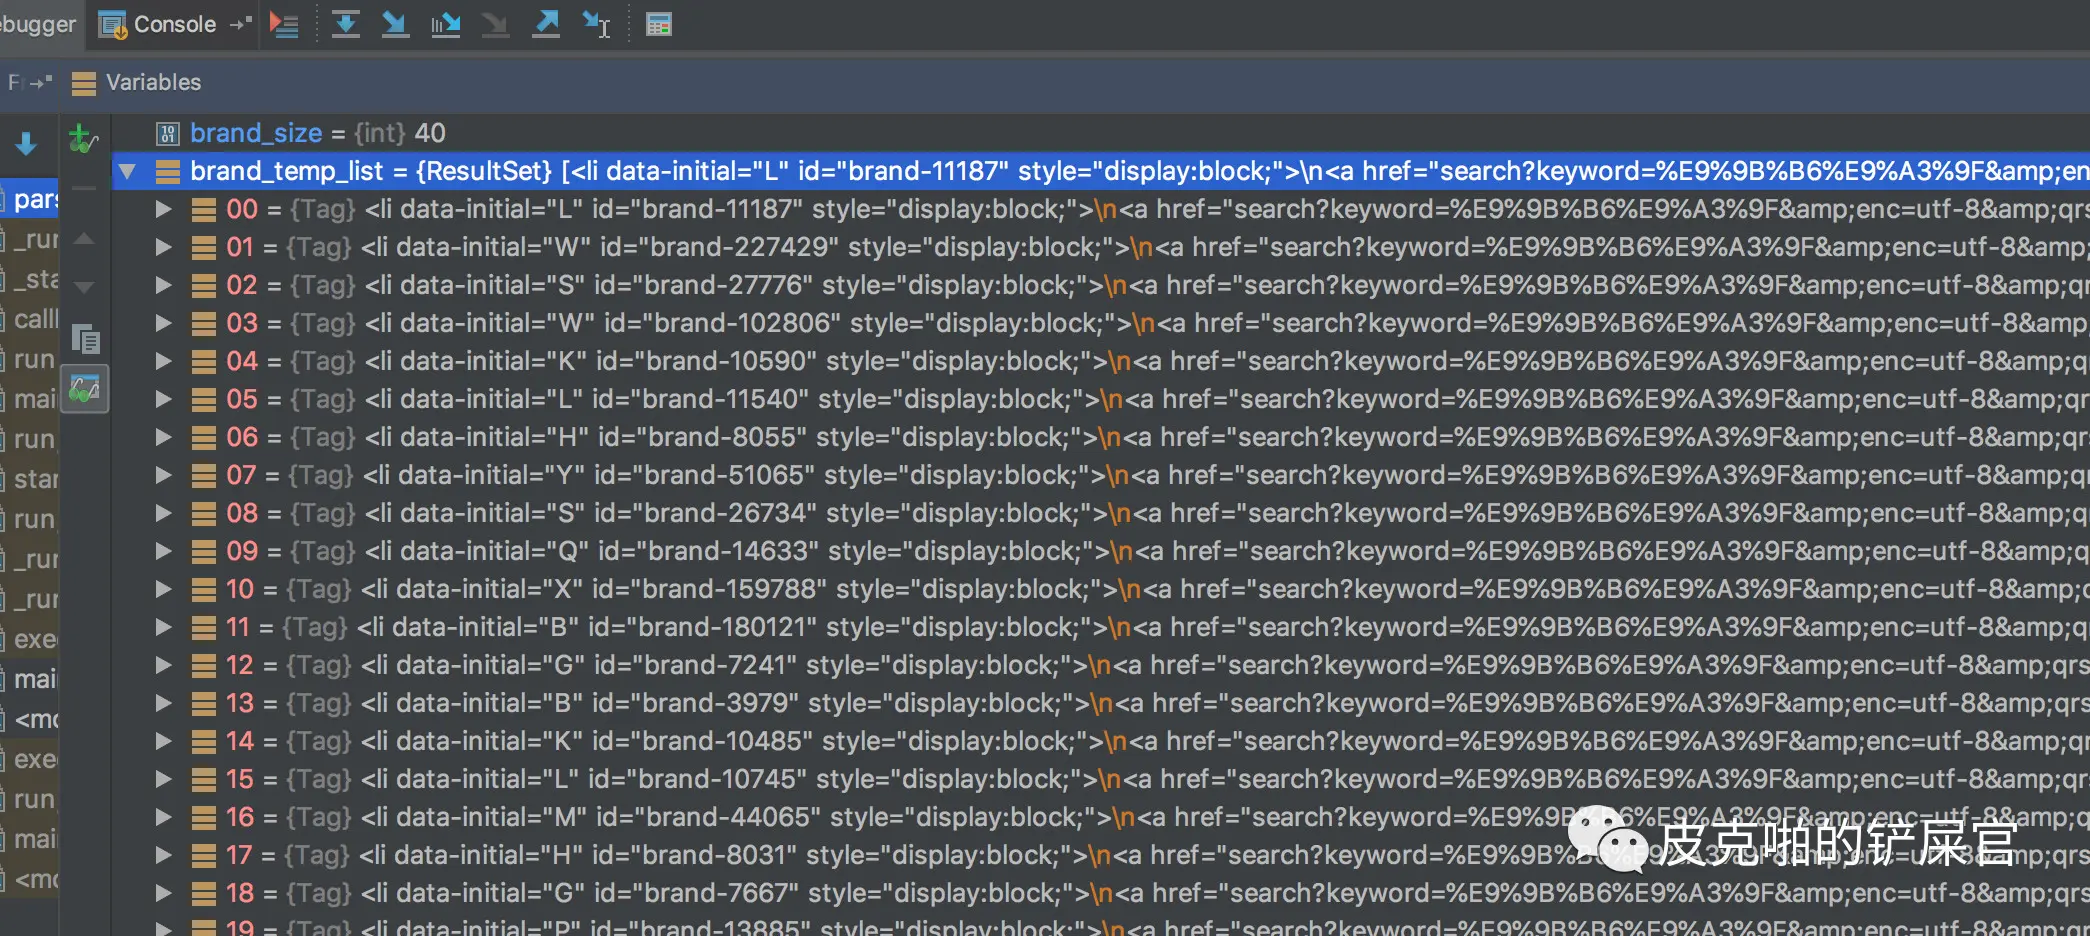Move watch down with the grey down arrow
Screen dimensions: 2090x936
[85, 287]
